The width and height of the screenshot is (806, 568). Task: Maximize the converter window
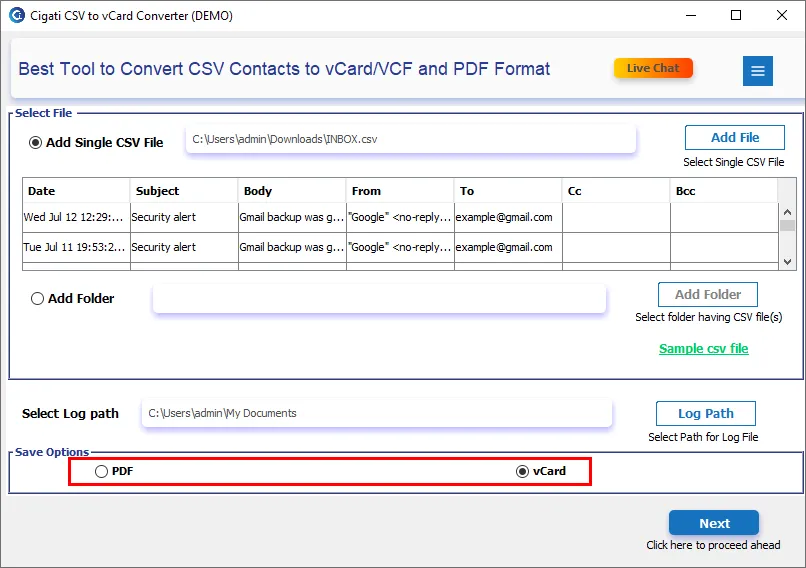coord(736,15)
